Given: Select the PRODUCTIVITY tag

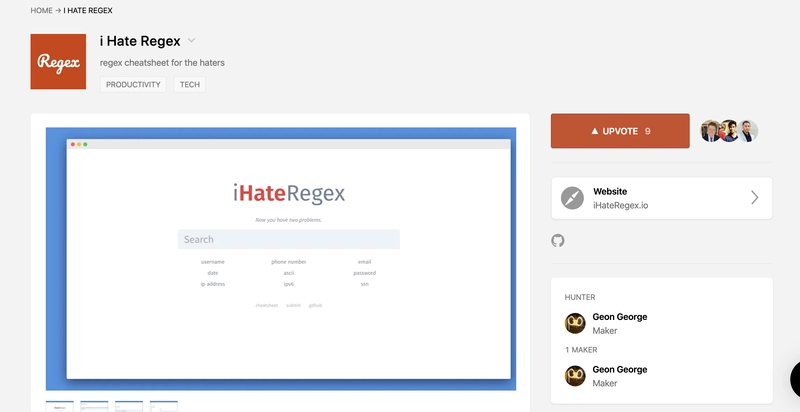Looking at the screenshot, I should click(x=133, y=85).
